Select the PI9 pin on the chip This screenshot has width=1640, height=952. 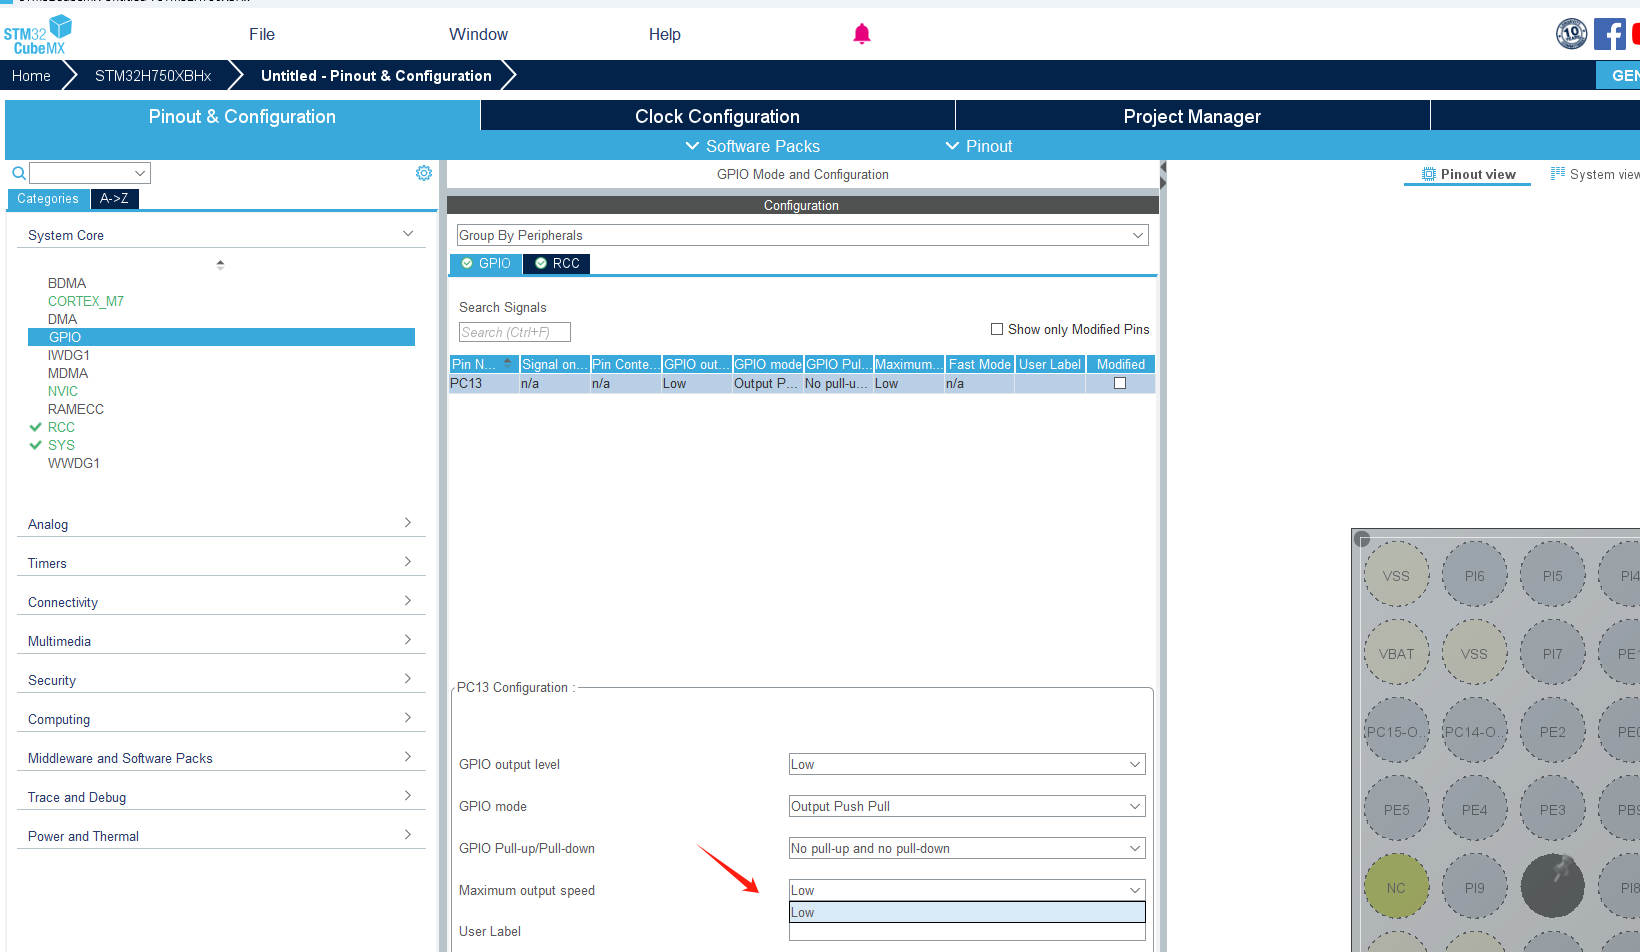(1475, 888)
